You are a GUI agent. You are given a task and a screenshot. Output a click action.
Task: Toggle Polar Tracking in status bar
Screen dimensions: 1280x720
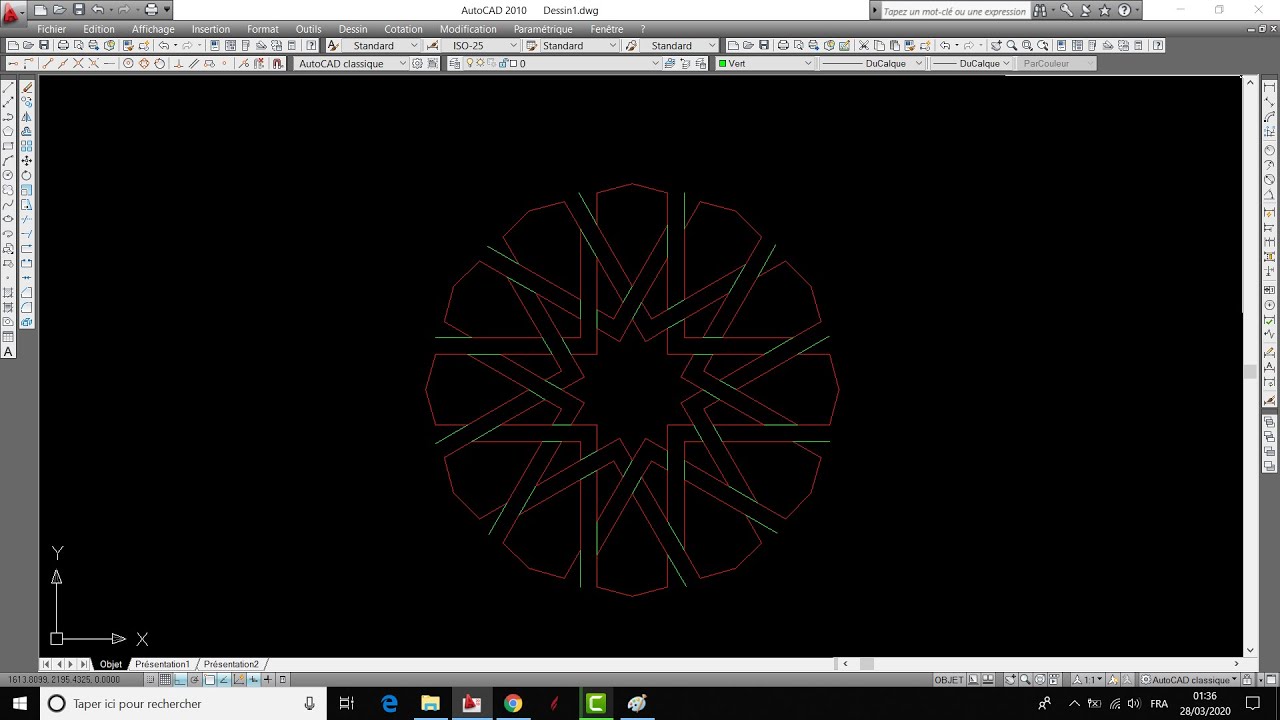194,679
